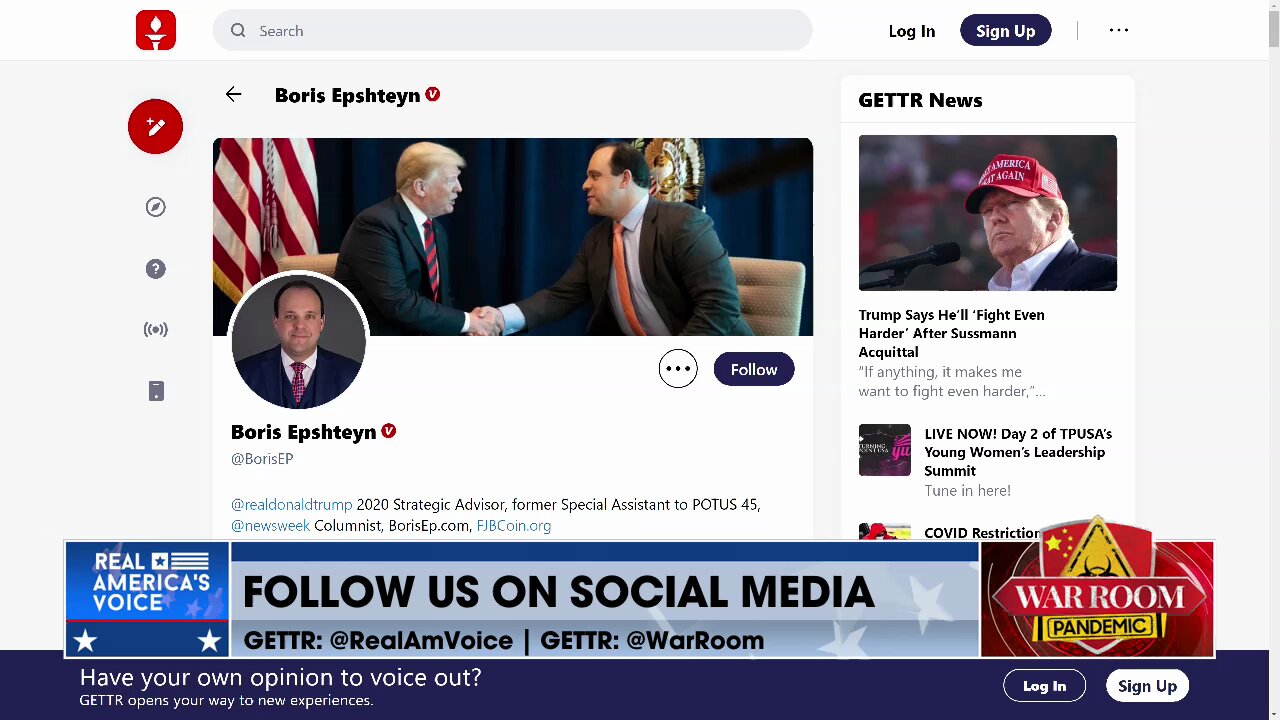Open TPUSA live event thumbnail
The height and width of the screenshot is (720, 1280).
884,450
